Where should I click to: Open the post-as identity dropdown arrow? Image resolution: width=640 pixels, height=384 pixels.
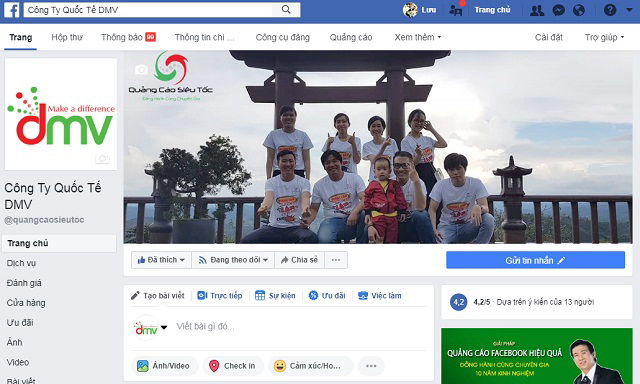(164, 327)
